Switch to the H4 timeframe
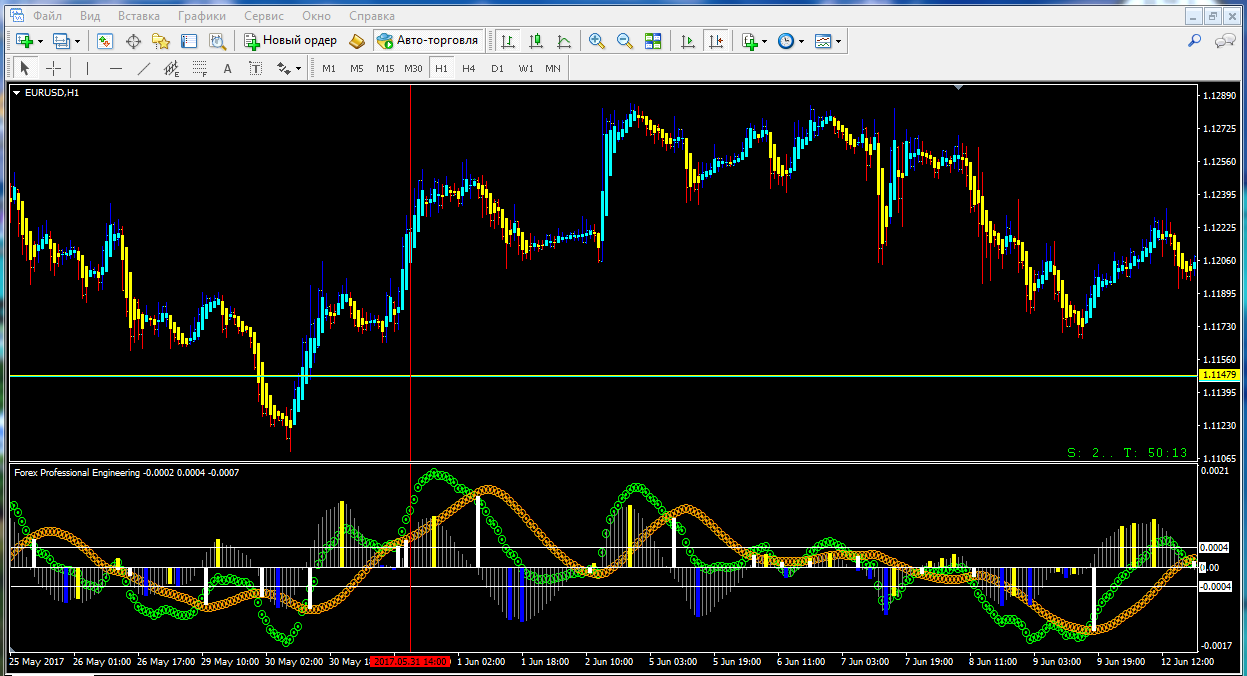The width and height of the screenshot is (1247, 676). (469, 68)
